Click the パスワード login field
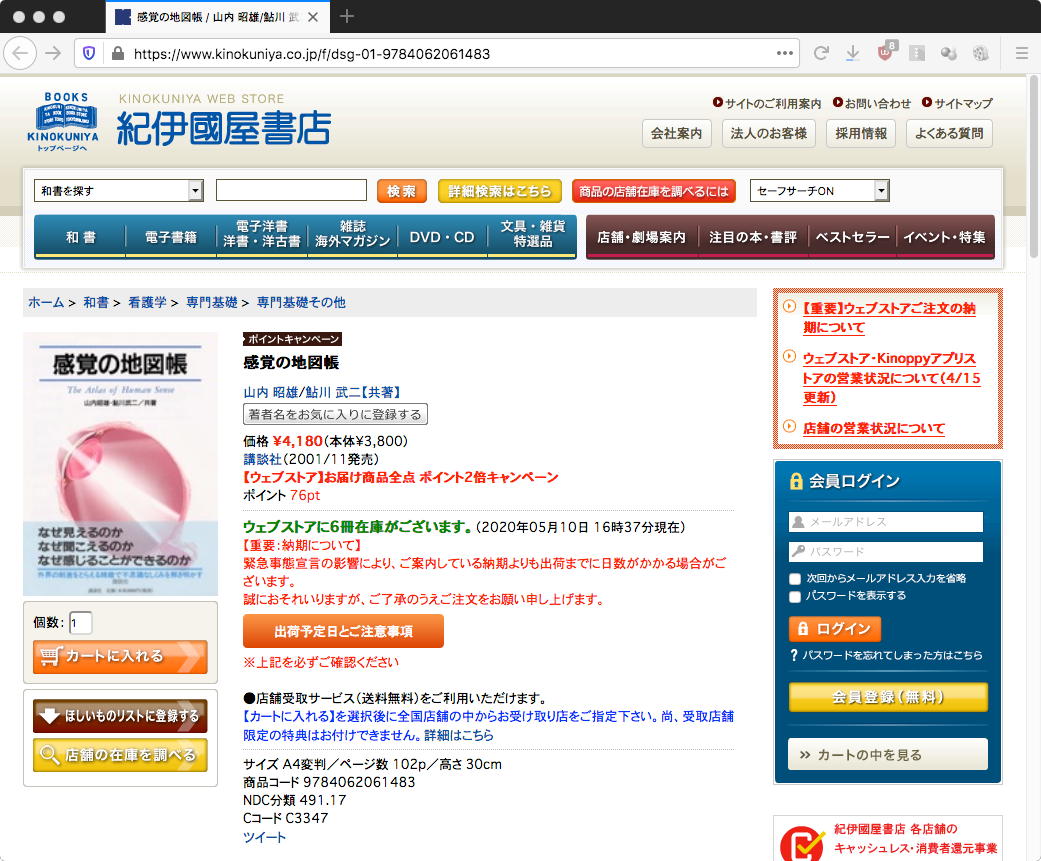Viewport: 1041px width, 861px height. point(886,552)
